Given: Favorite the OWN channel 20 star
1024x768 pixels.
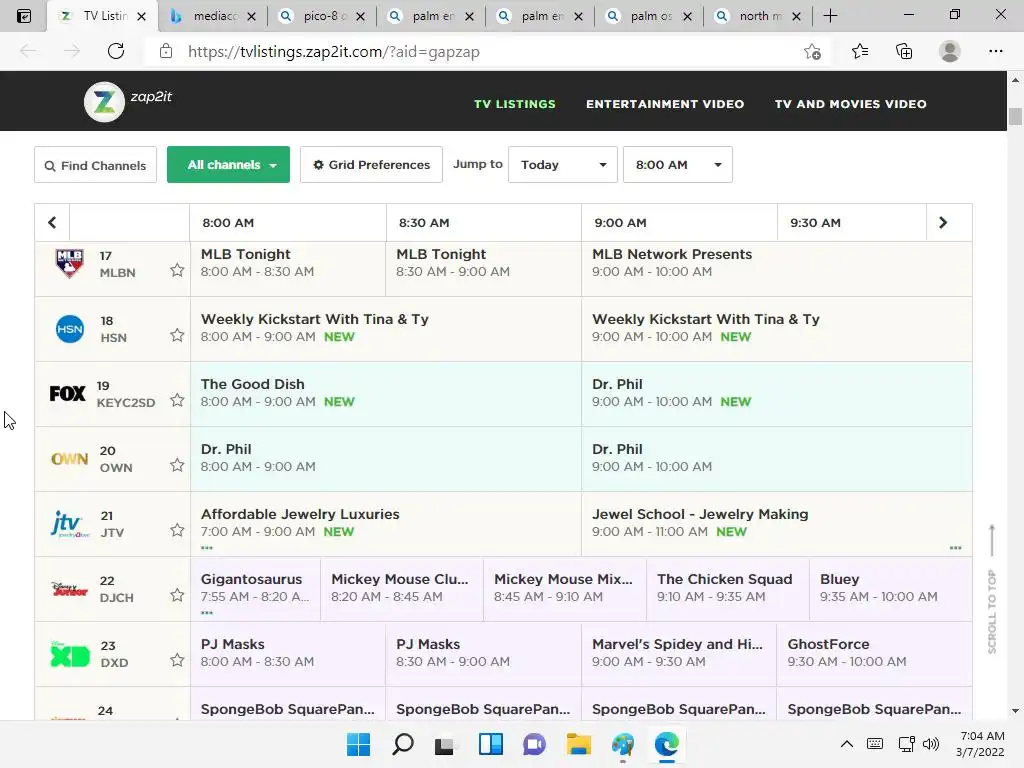Looking at the screenshot, I should coord(177,465).
